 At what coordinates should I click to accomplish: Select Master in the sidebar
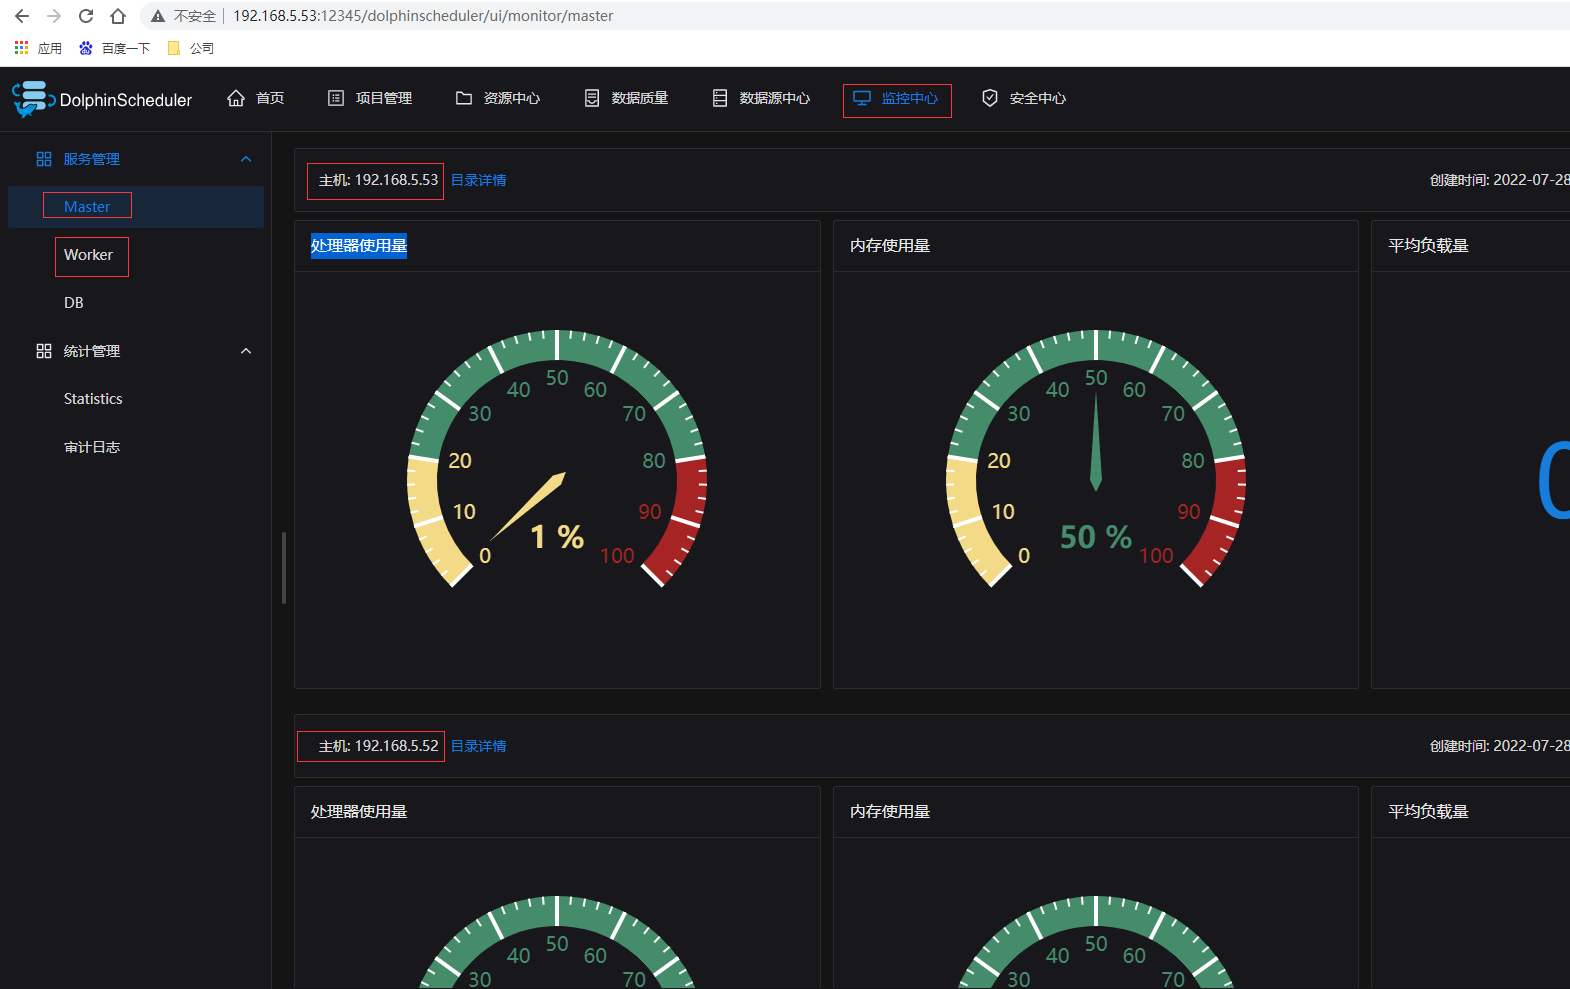click(87, 207)
